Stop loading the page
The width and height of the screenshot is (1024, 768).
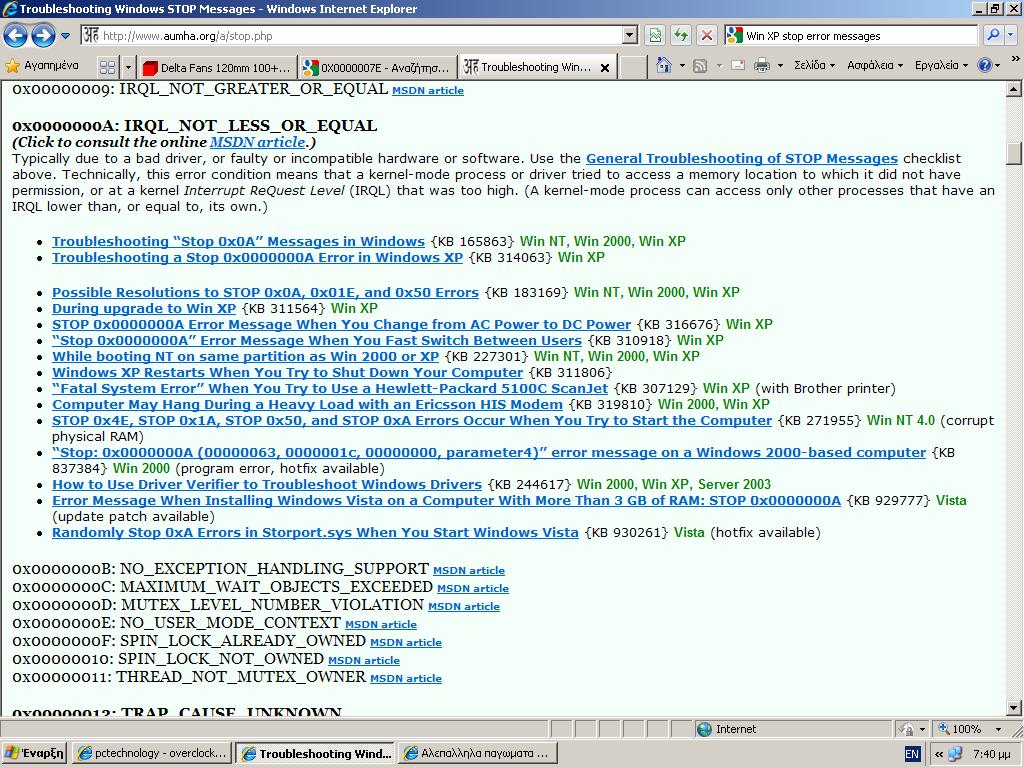click(707, 35)
